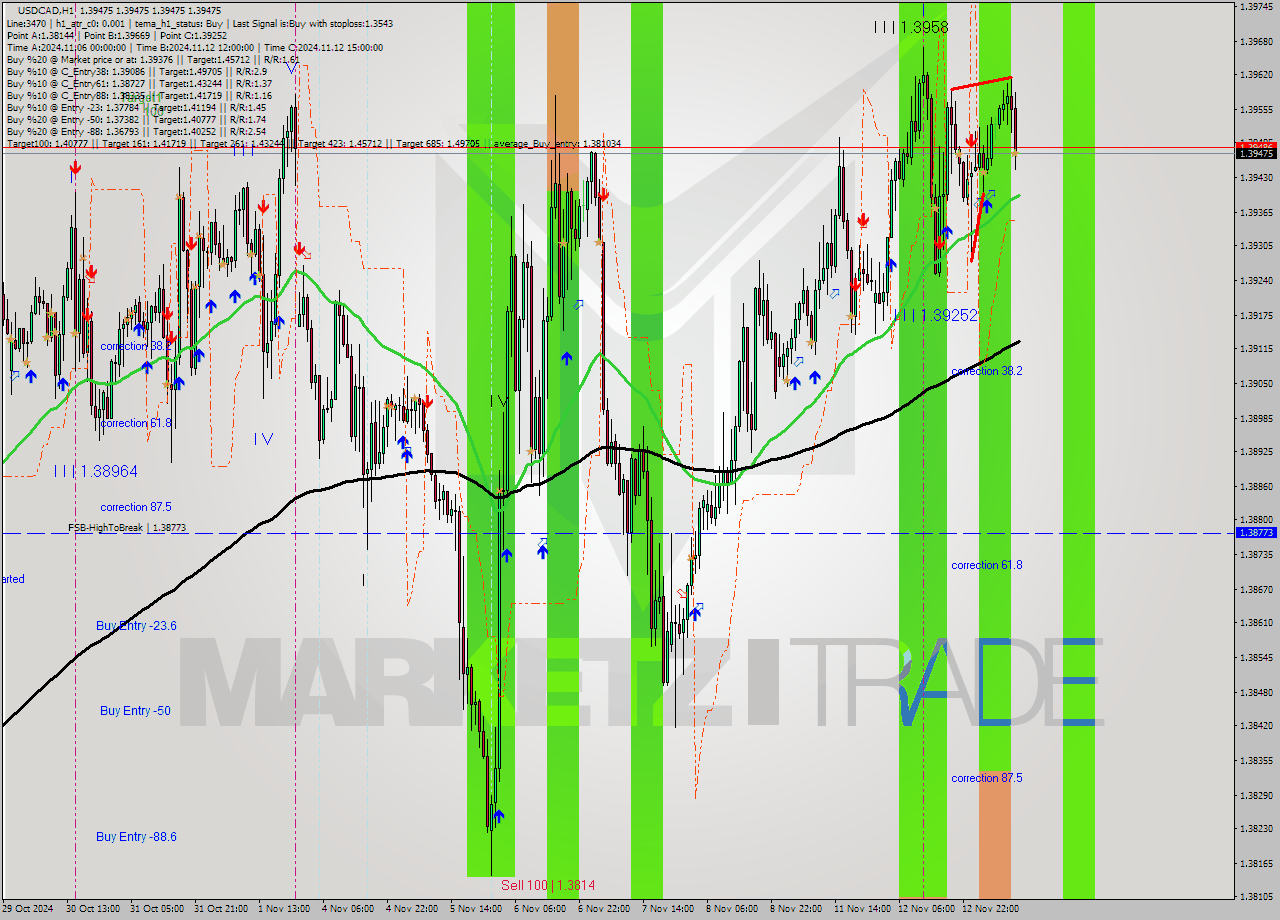Image resolution: width=1280 pixels, height=920 pixels.
Task: Click the red 'Sell 100 | 1.3814' label
Action: [x=548, y=886]
